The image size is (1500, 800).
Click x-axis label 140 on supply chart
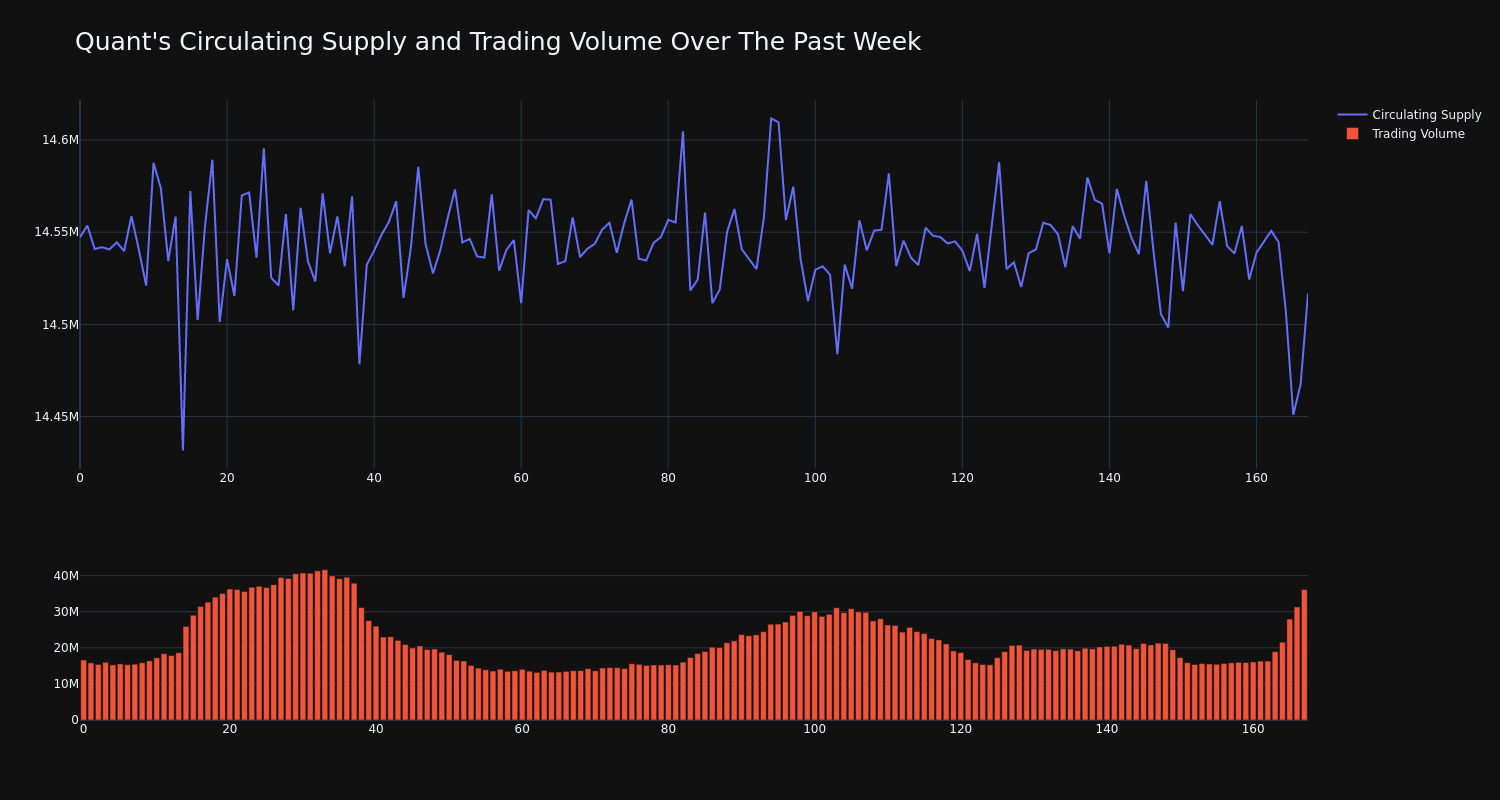pos(1109,478)
